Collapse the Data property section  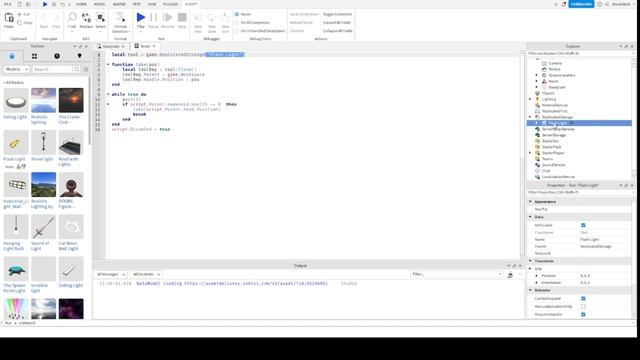(530, 217)
